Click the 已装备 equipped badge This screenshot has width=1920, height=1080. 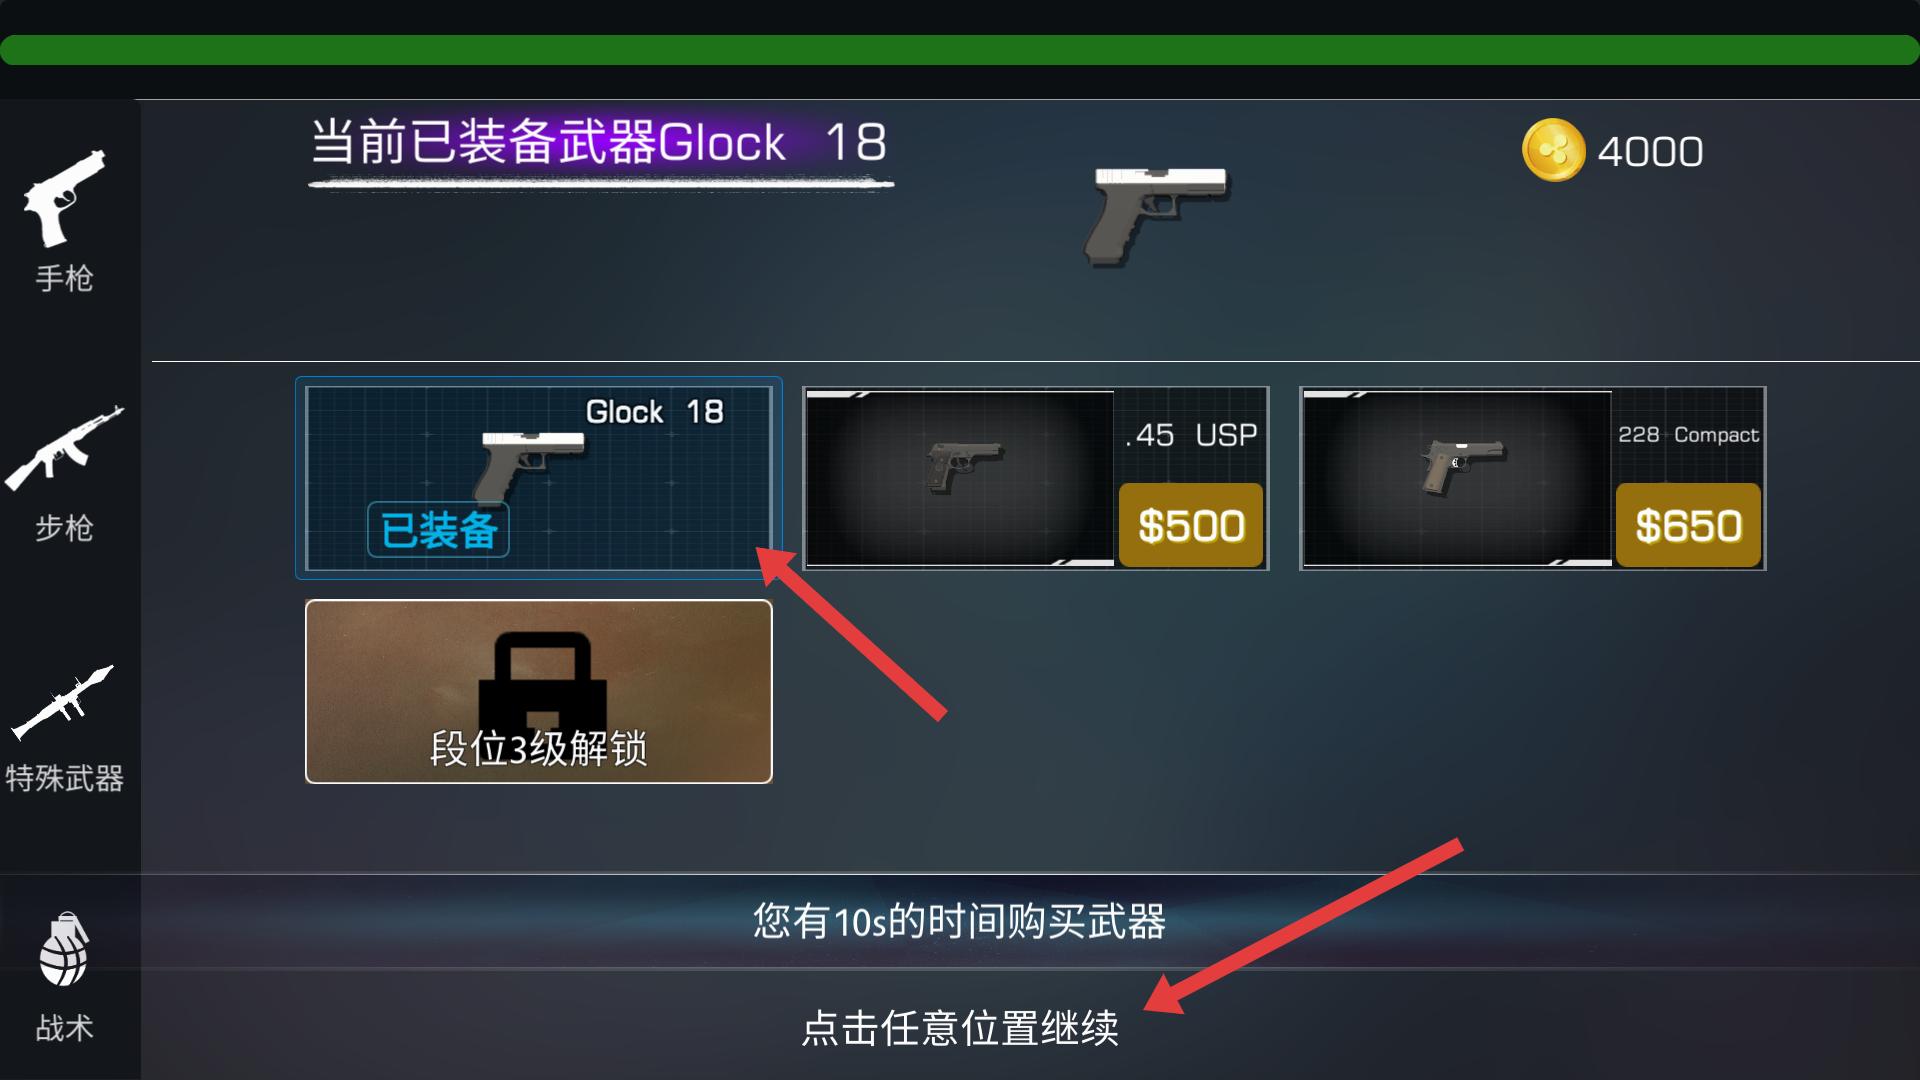click(438, 529)
